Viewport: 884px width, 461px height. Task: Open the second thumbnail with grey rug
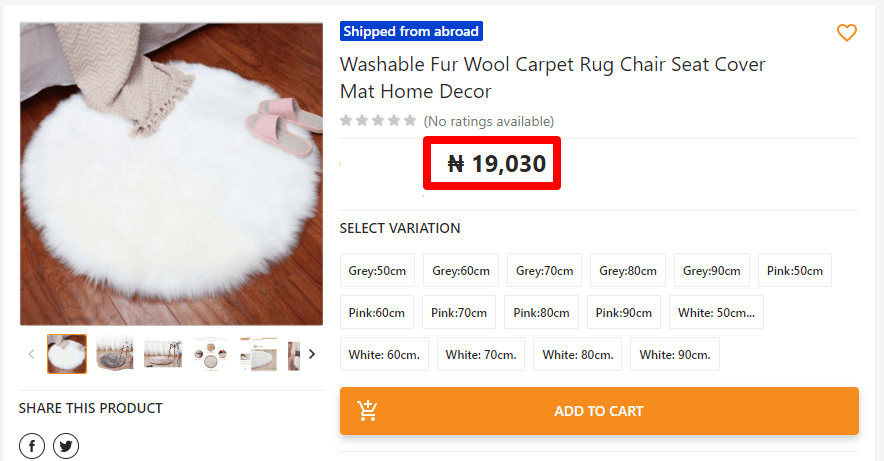coord(115,354)
